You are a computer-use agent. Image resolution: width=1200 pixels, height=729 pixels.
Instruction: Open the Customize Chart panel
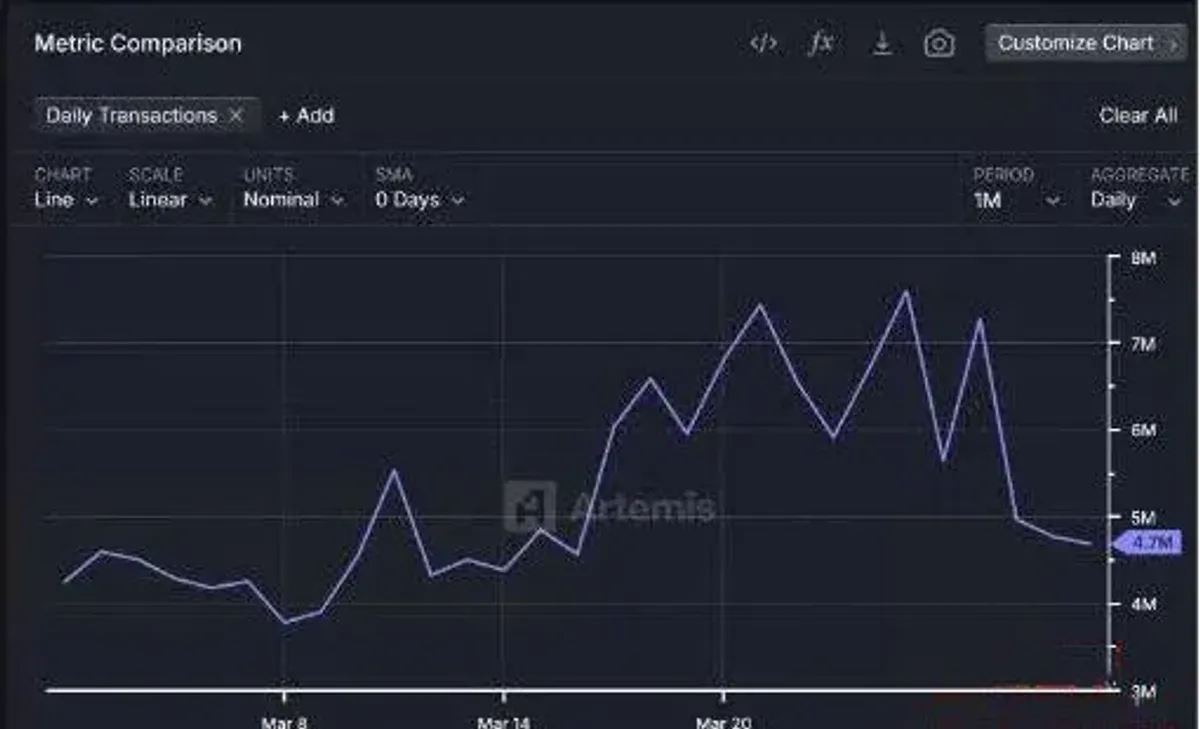[x=1085, y=43]
